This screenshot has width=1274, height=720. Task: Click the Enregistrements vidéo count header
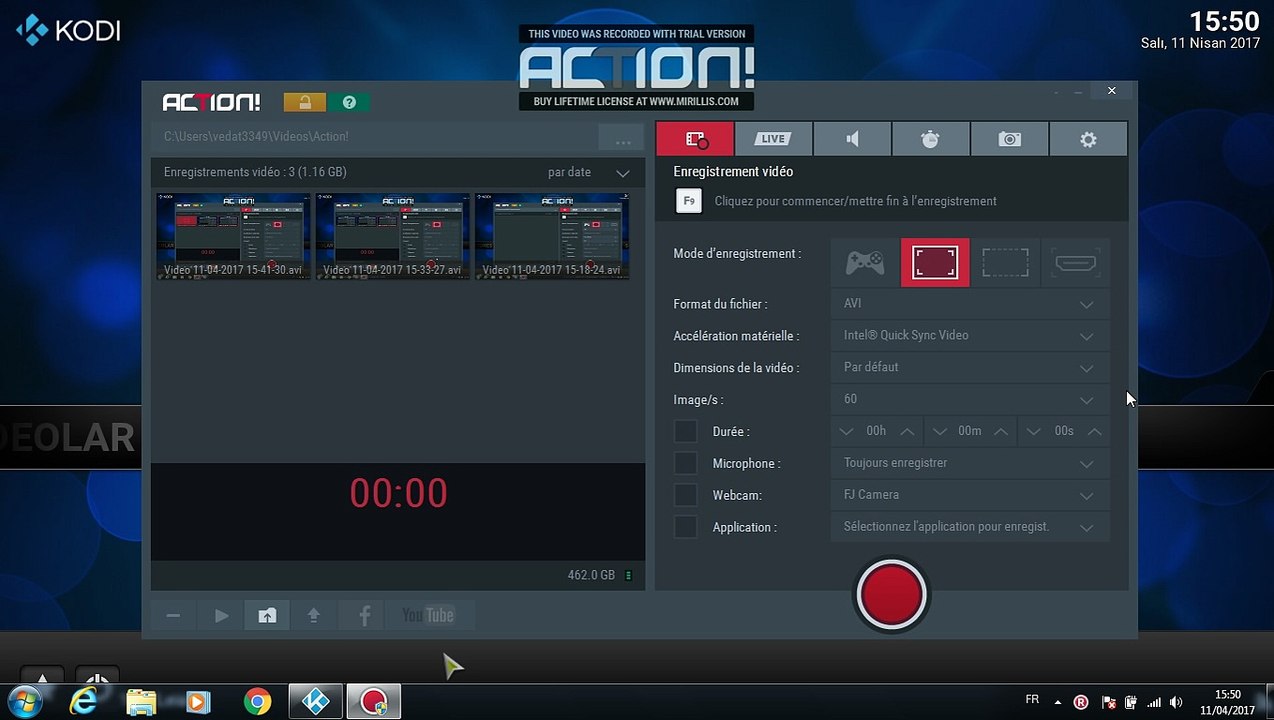(x=255, y=172)
